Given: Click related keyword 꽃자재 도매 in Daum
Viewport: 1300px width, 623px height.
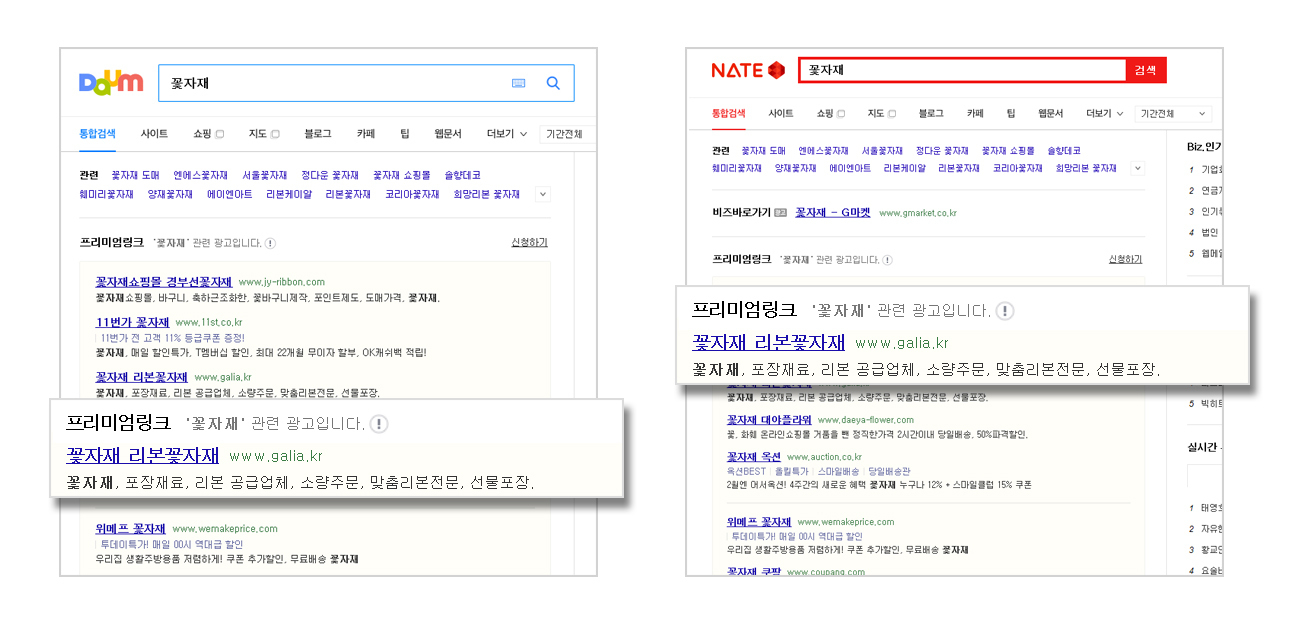Looking at the screenshot, I should 135,175.
